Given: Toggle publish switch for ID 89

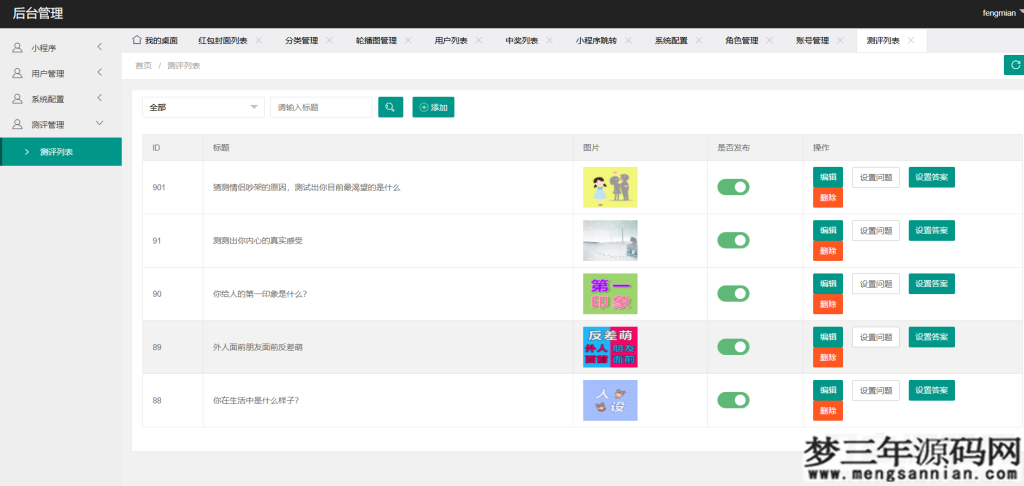Looking at the screenshot, I should pyautogui.click(x=733, y=347).
